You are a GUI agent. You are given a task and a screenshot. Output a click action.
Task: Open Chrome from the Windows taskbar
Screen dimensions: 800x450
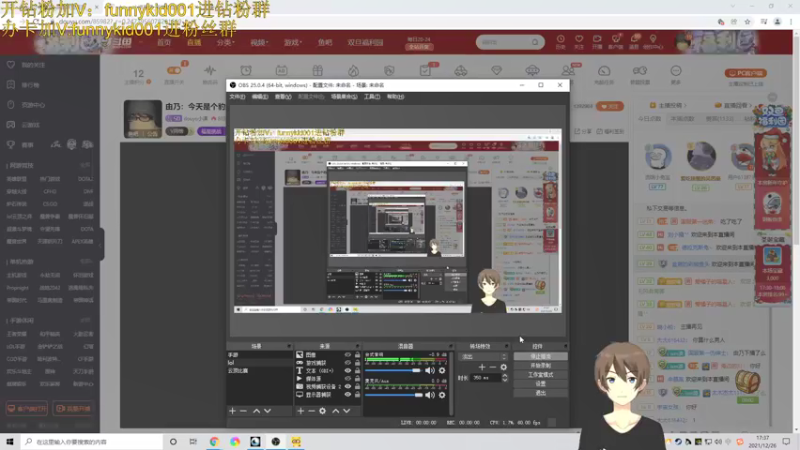214,441
